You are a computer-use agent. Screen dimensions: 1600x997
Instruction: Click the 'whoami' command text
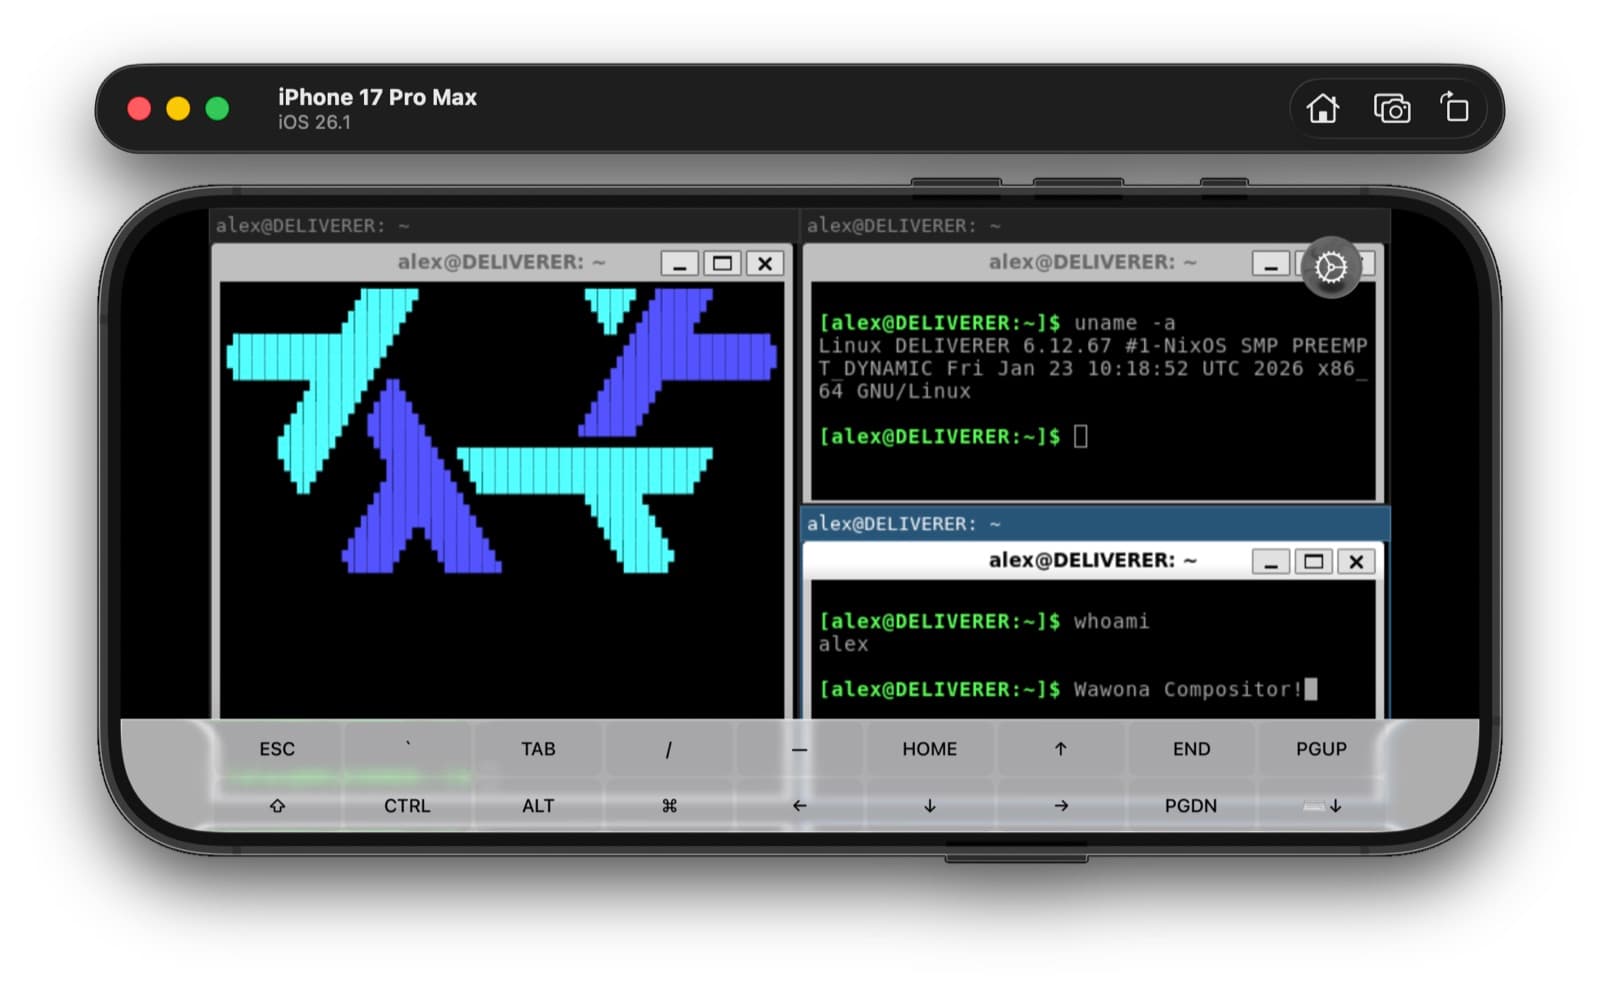tap(1111, 621)
